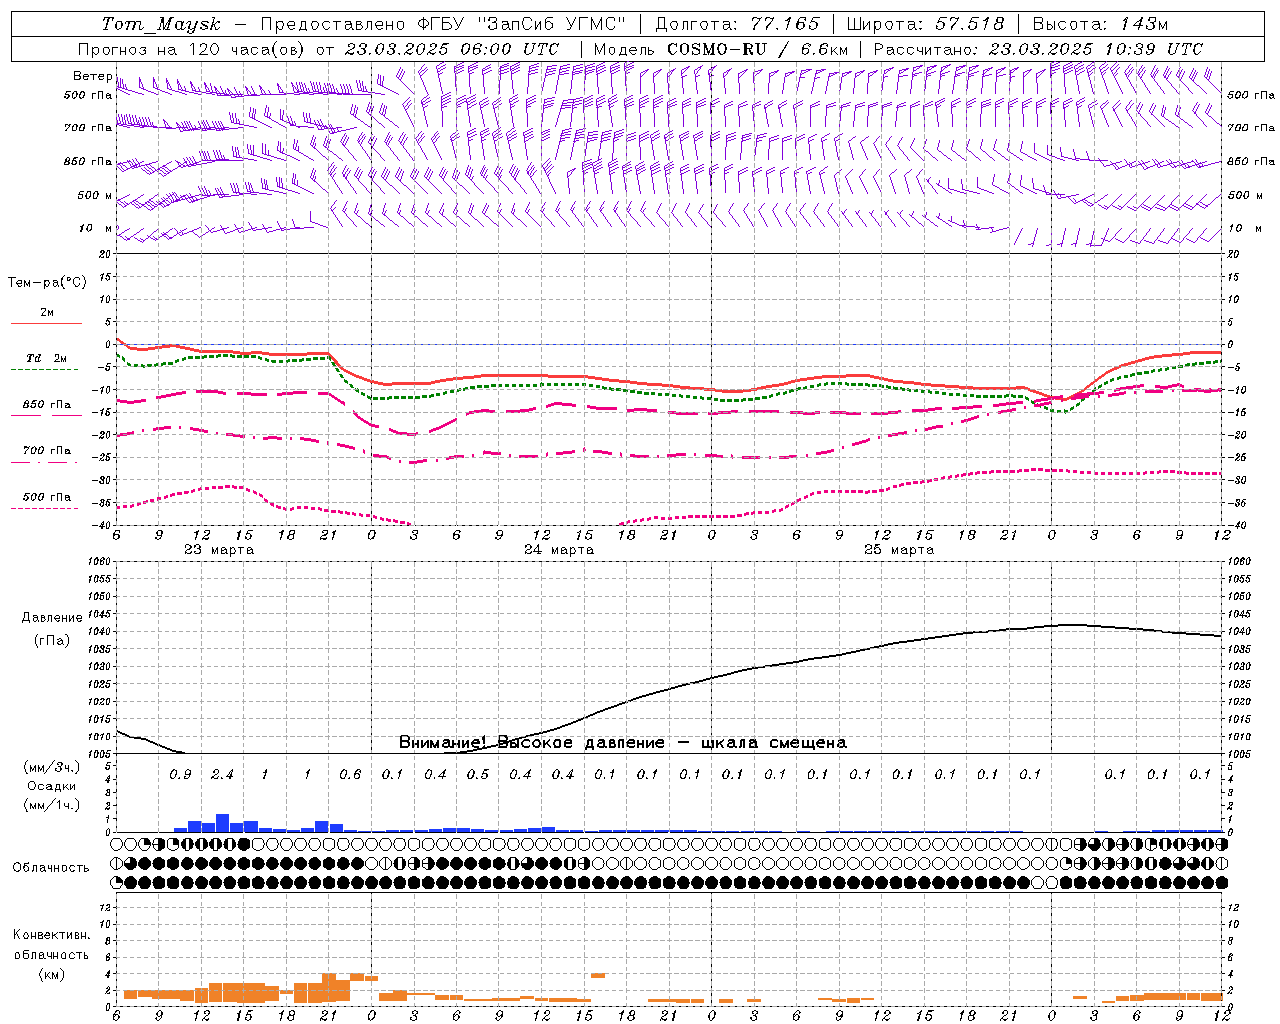Screen dimensions: 1280x1024
Task: Click the "25 марта" date label
Action: [x=899, y=550]
